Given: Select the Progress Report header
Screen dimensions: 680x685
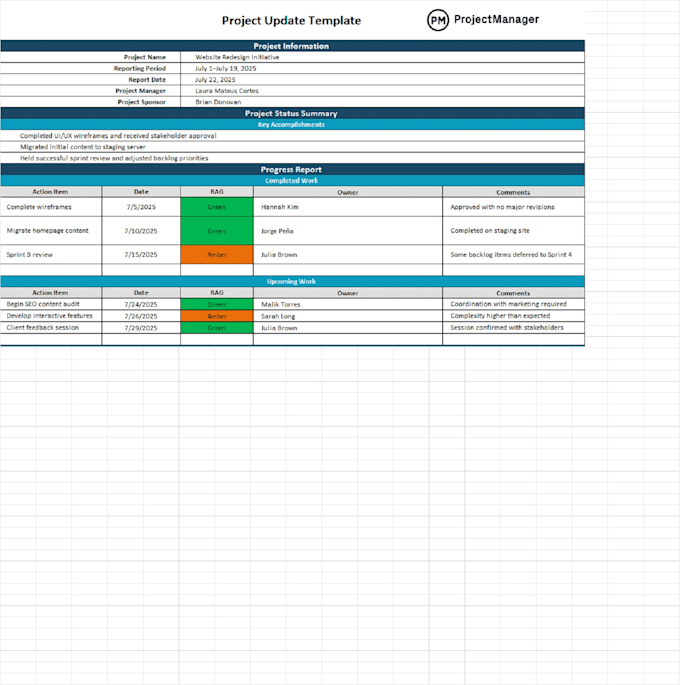Looking at the screenshot, I should coord(293,170).
